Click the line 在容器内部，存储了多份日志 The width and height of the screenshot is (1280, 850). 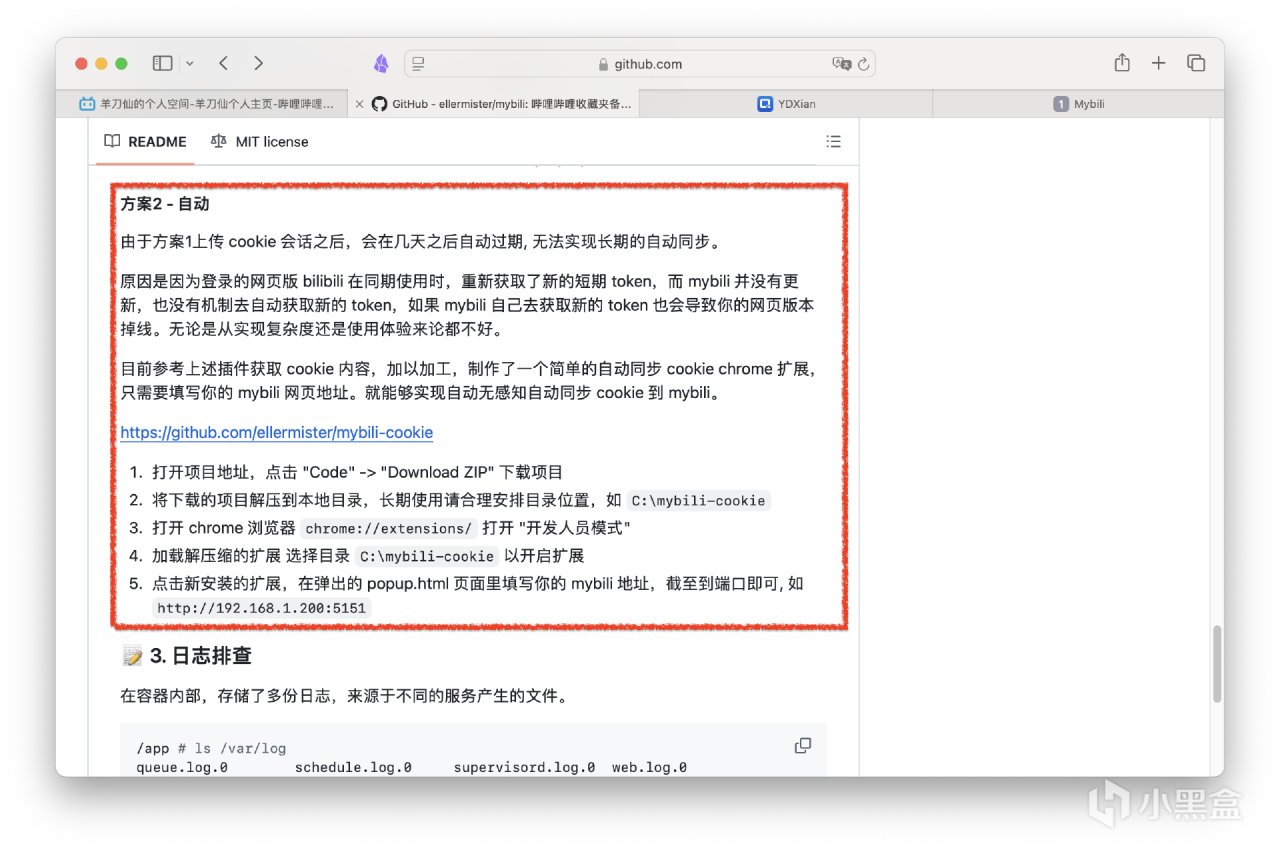click(x=344, y=695)
